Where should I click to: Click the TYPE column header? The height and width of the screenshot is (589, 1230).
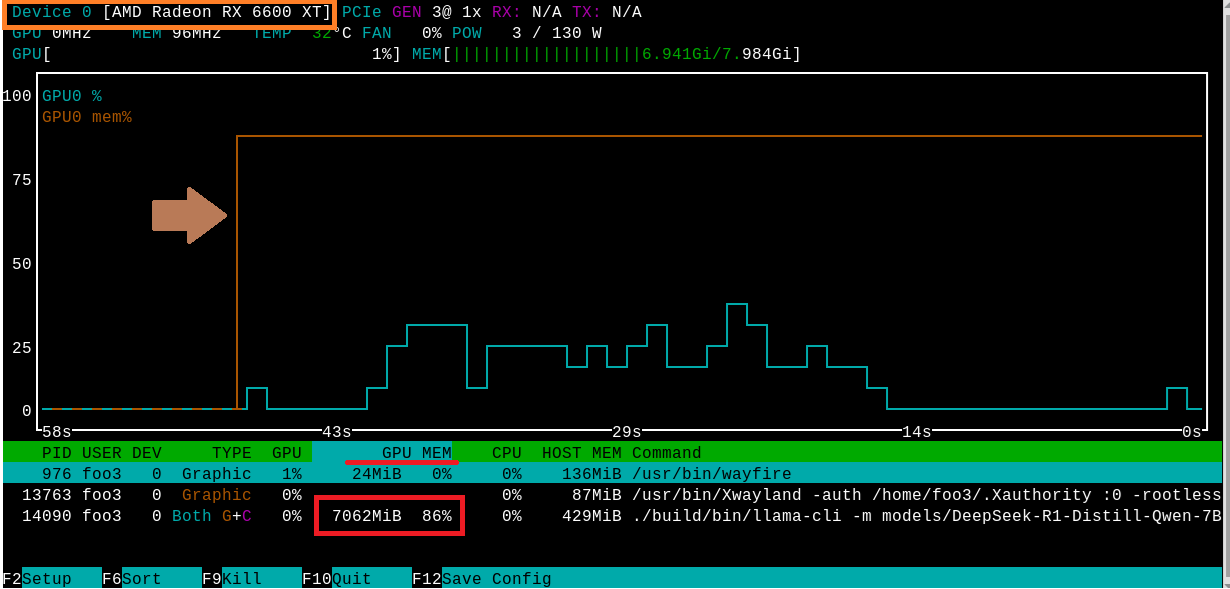(231, 453)
